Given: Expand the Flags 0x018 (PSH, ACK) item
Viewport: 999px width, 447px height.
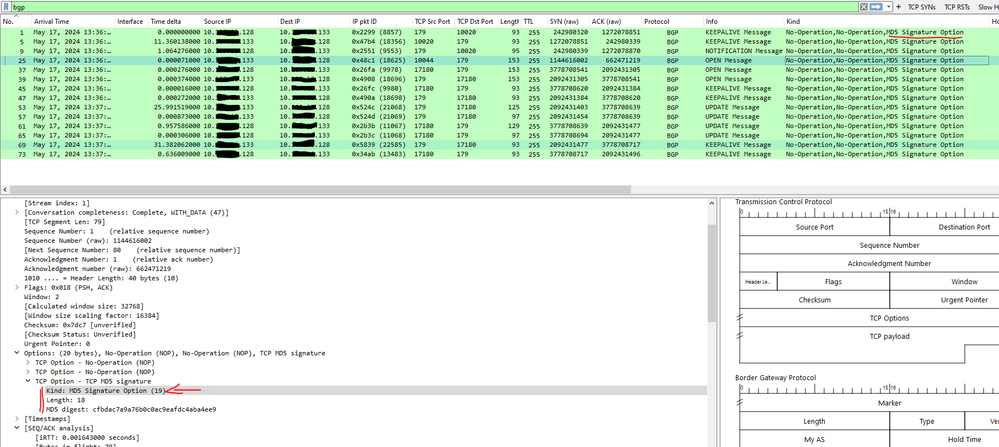Looking at the screenshot, I should (17, 287).
